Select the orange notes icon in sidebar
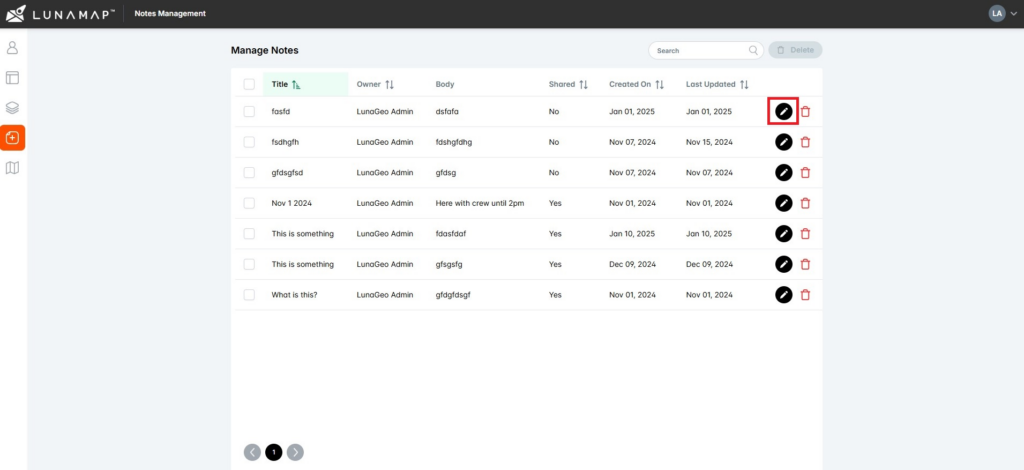The image size is (1024, 470). pyautogui.click(x=12, y=137)
